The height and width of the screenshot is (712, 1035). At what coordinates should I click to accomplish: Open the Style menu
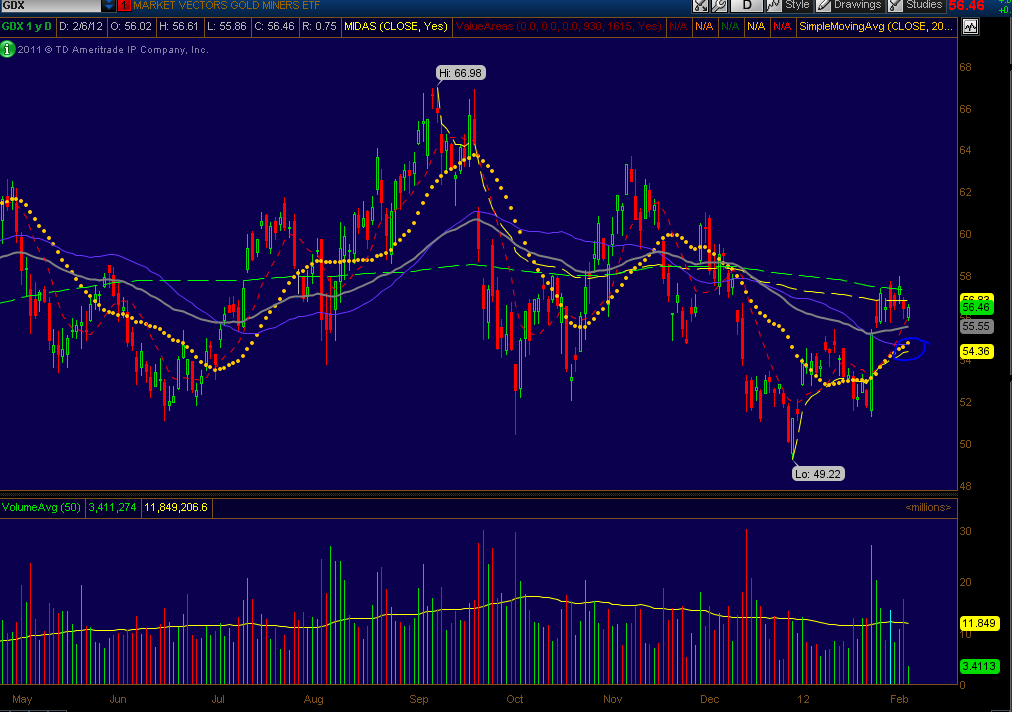click(x=788, y=5)
